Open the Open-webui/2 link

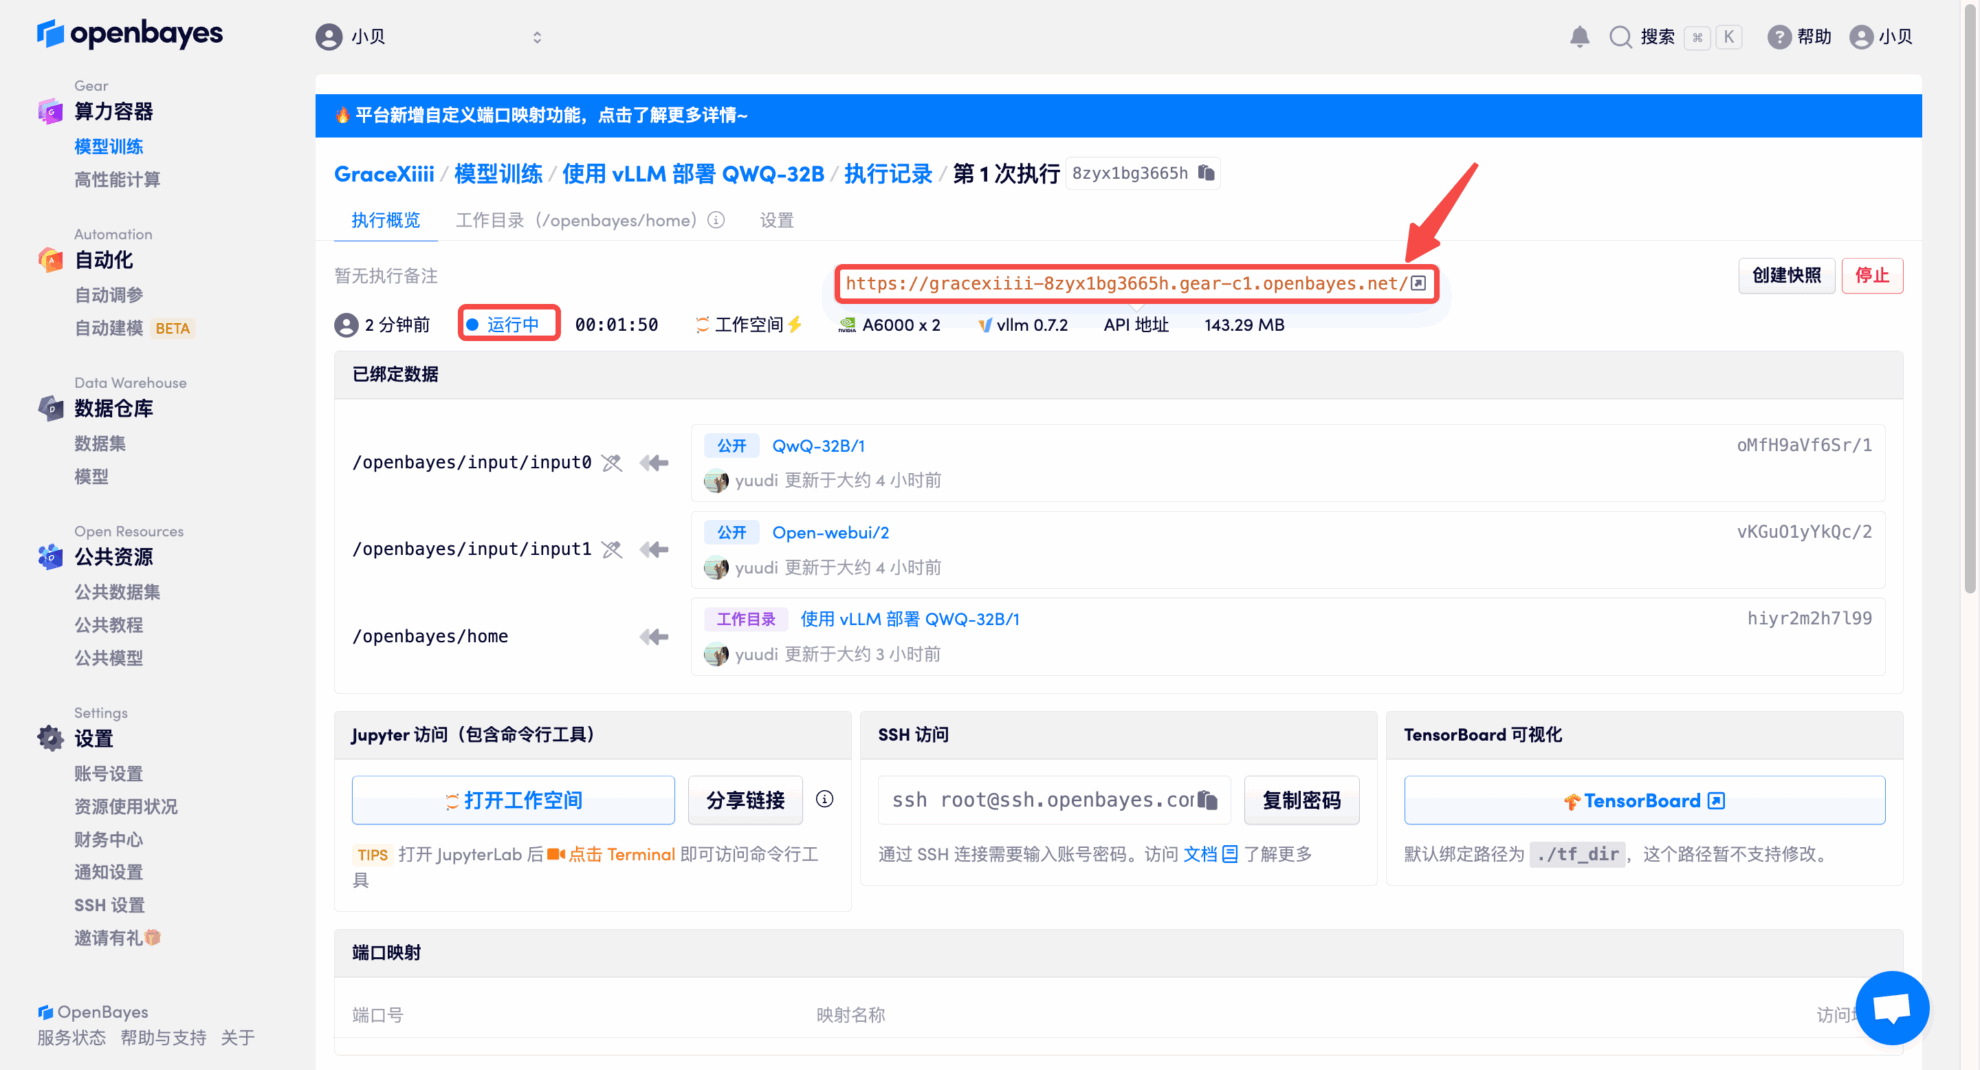tap(830, 532)
